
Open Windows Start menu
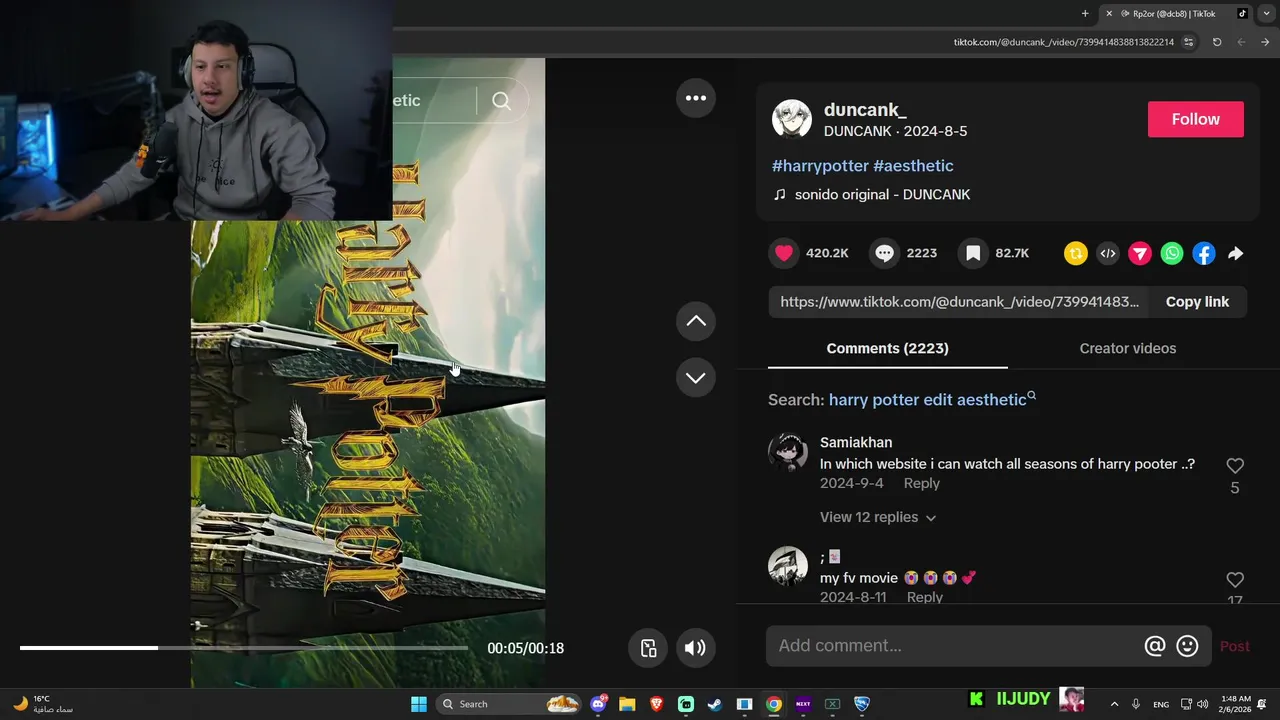pos(419,704)
